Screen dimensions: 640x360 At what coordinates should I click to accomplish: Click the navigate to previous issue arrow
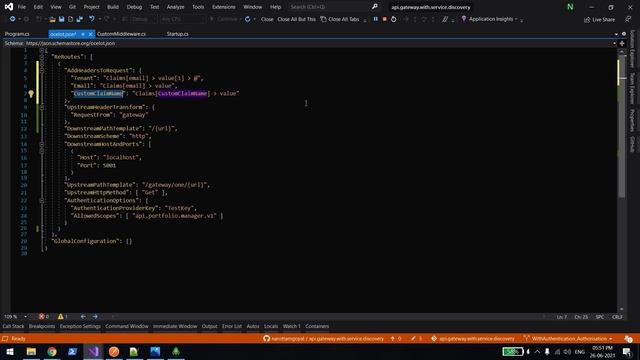(83, 317)
